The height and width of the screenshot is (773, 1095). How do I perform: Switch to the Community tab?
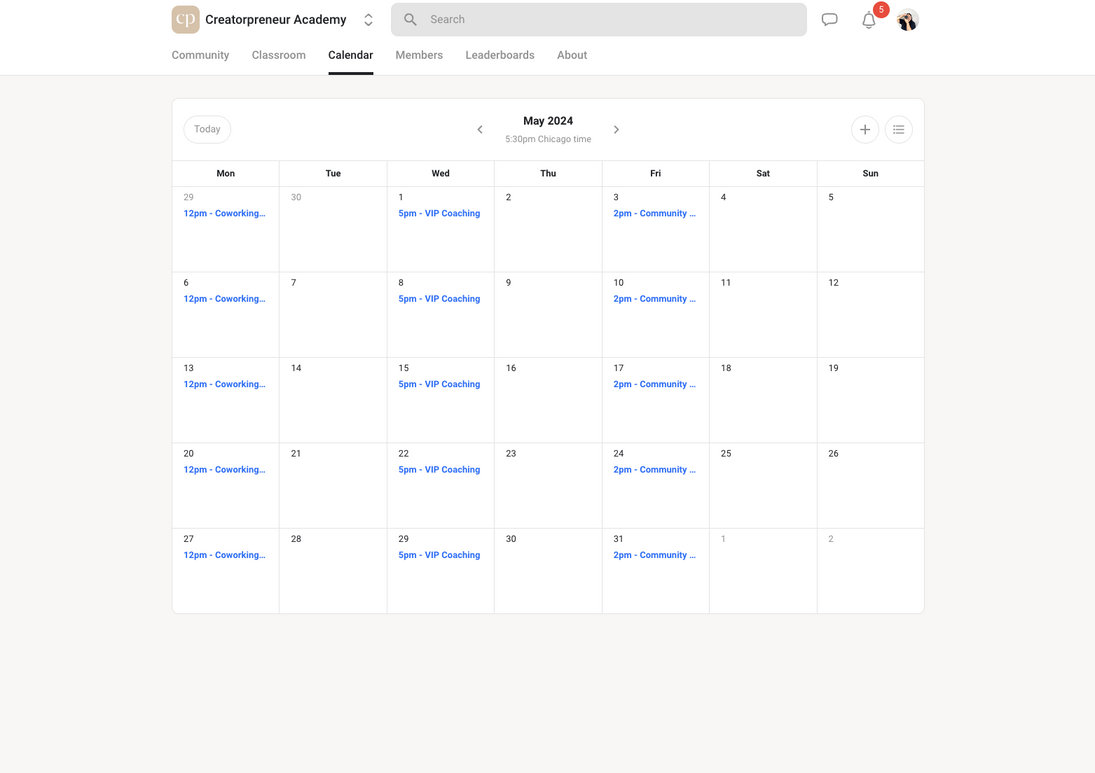coord(200,55)
